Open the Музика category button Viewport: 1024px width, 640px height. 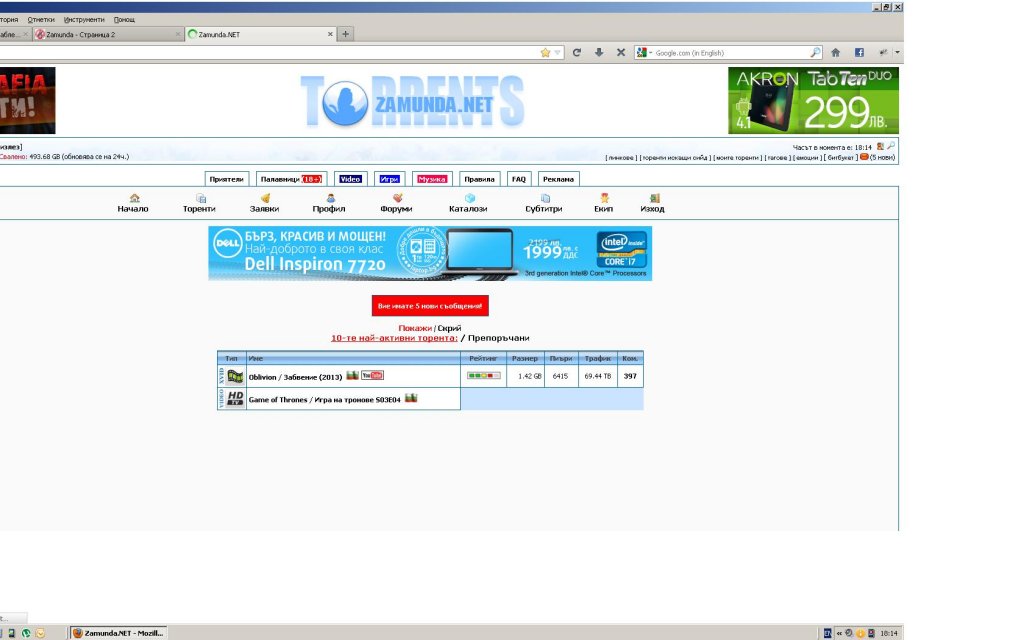pyautogui.click(x=432, y=179)
